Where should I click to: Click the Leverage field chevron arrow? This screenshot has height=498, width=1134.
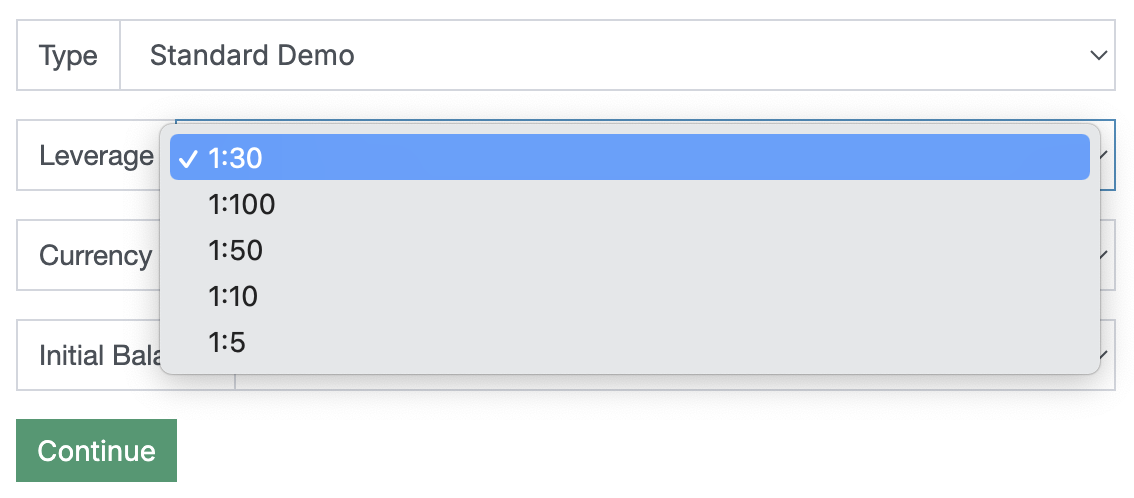click(1106, 155)
